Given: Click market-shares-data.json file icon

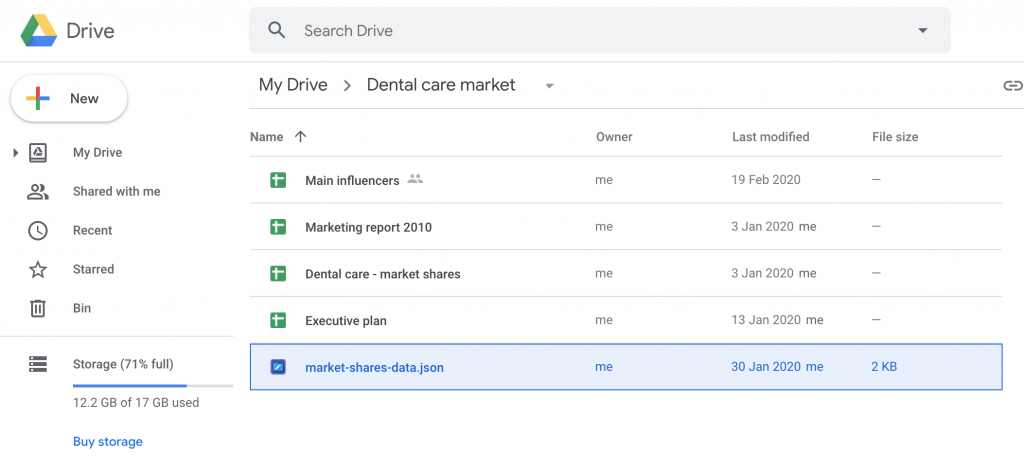Looking at the screenshot, I should click(278, 367).
